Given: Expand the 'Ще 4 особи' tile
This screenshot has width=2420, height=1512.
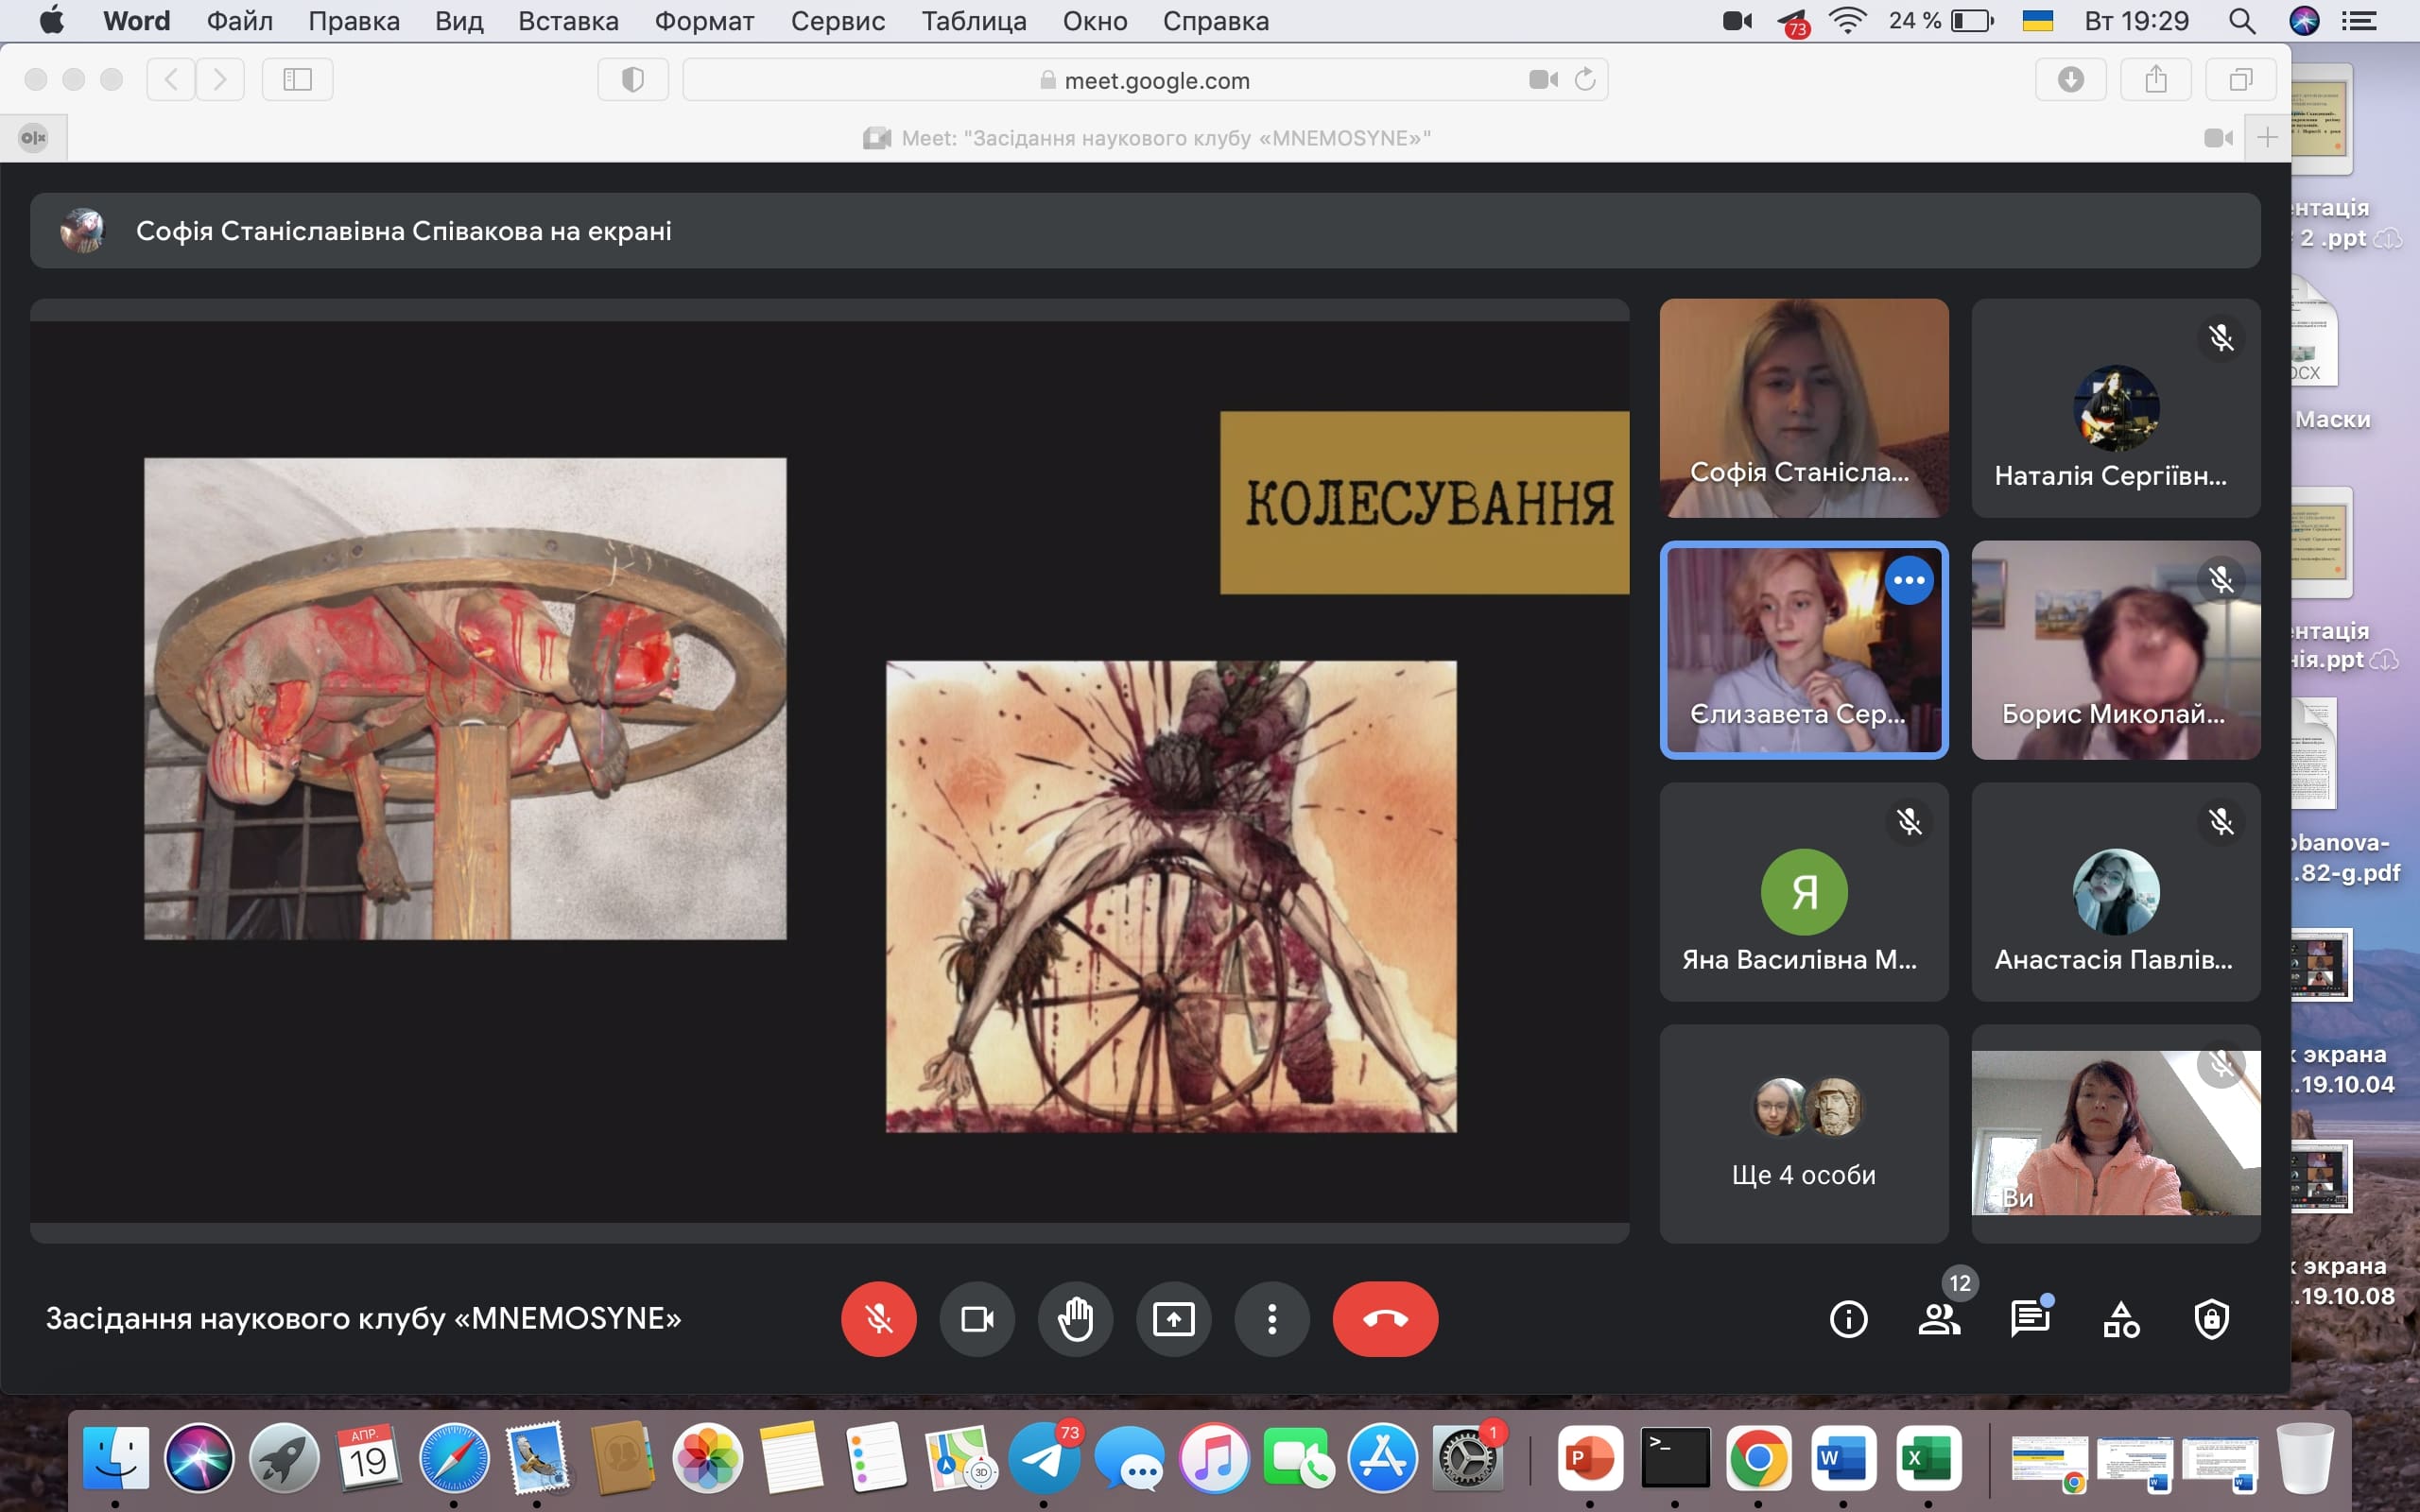Looking at the screenshot, I should tap(1803, 1133).
